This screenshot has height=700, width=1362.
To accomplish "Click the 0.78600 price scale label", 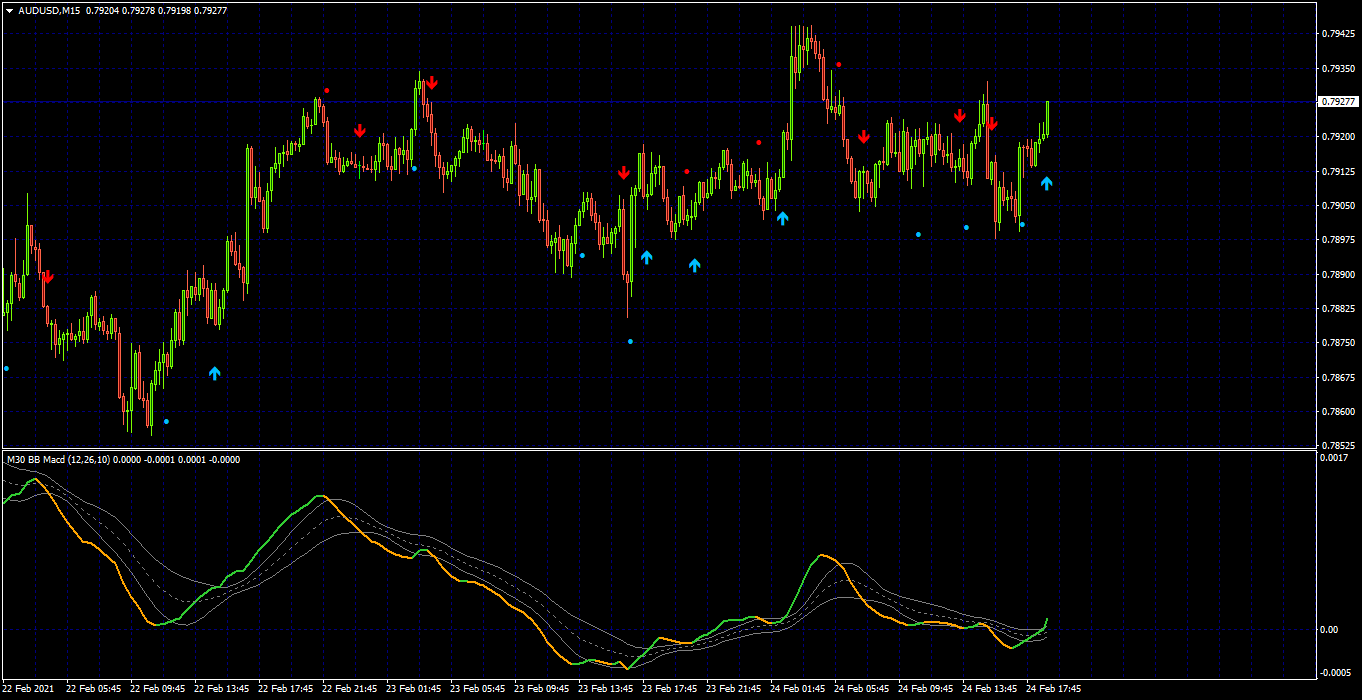I will click(x=1339, y=411).
